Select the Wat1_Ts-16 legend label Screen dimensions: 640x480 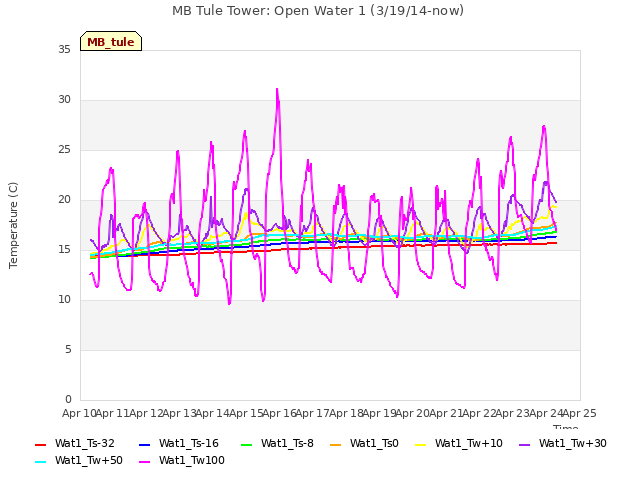click(x=189, y=443)
